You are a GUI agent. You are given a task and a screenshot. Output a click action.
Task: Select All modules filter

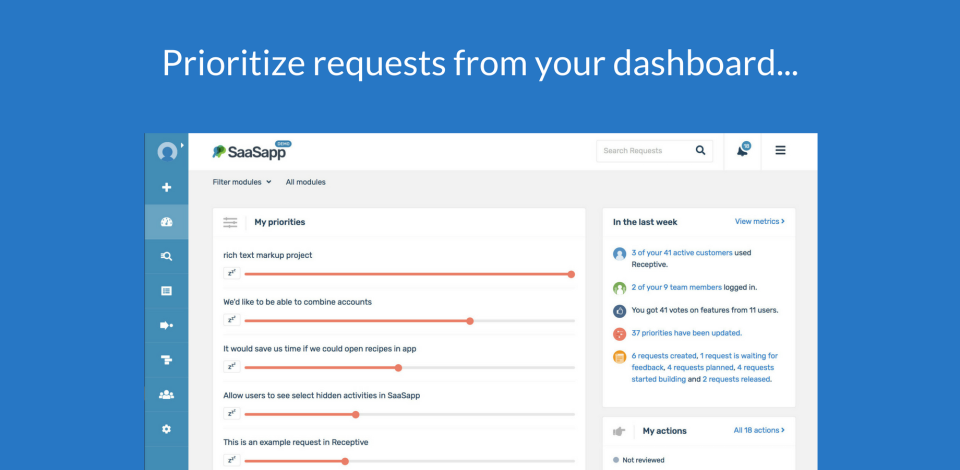tap(306, 182)
